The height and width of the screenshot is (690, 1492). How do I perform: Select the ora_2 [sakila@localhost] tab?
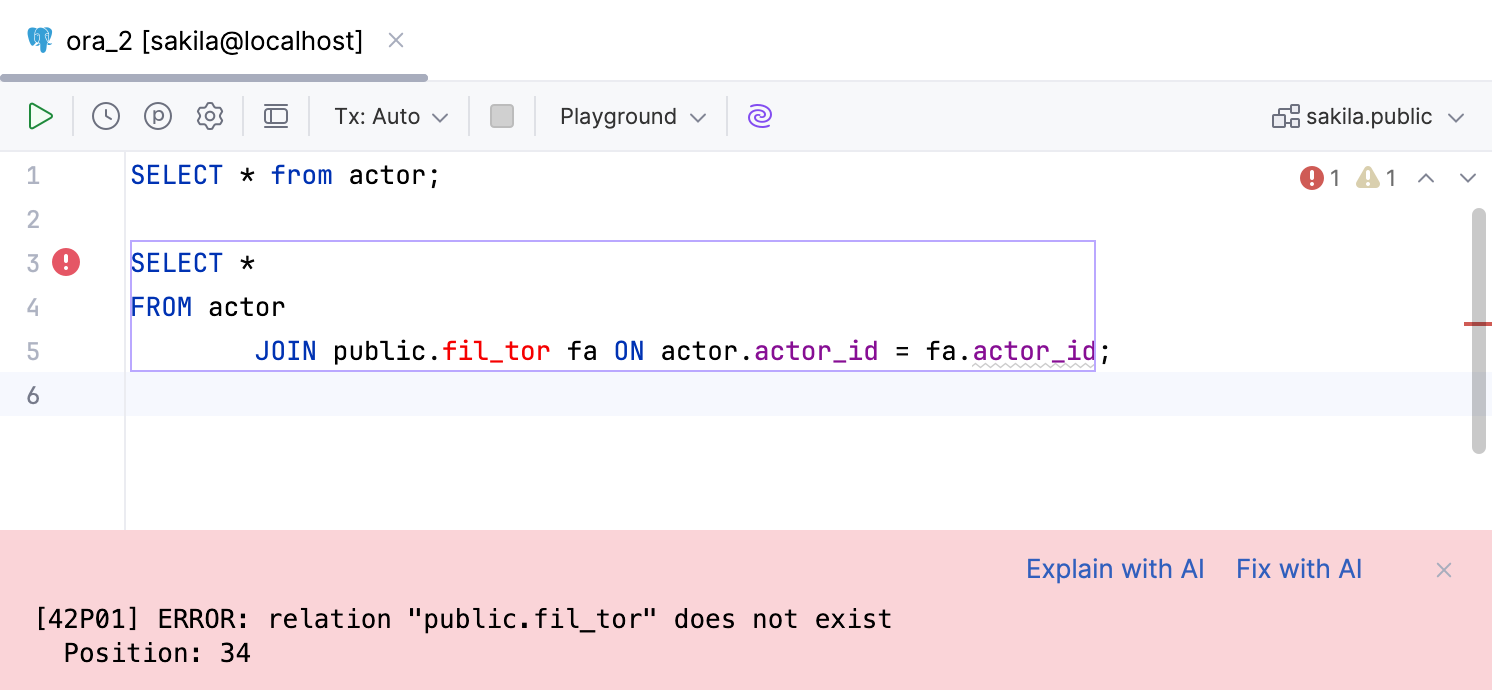[212, 40]
